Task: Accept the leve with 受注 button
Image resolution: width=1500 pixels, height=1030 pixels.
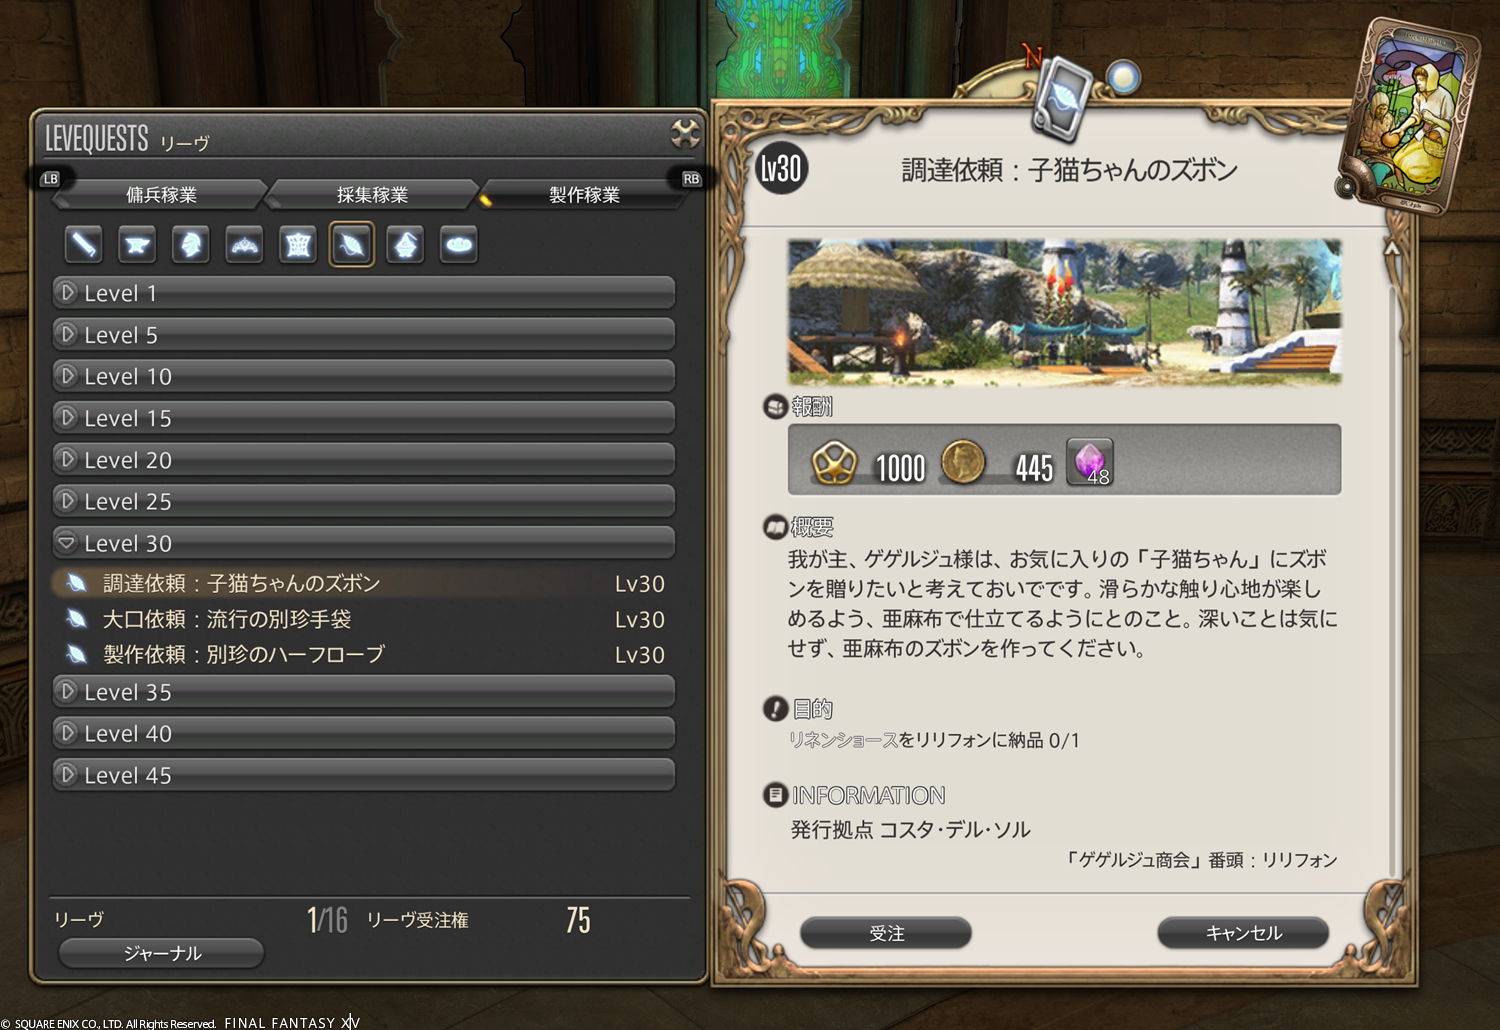Action: (886, 933)
